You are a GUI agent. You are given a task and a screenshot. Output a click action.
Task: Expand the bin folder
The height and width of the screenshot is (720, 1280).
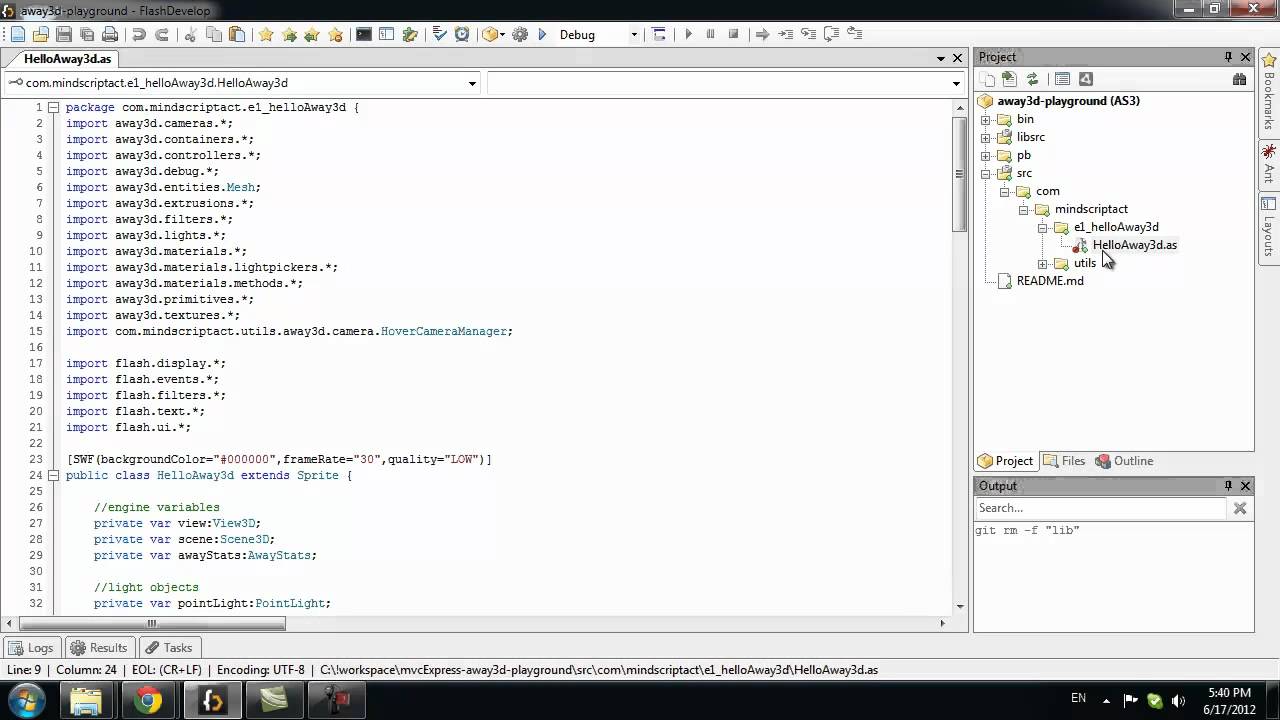coord(985,120)
